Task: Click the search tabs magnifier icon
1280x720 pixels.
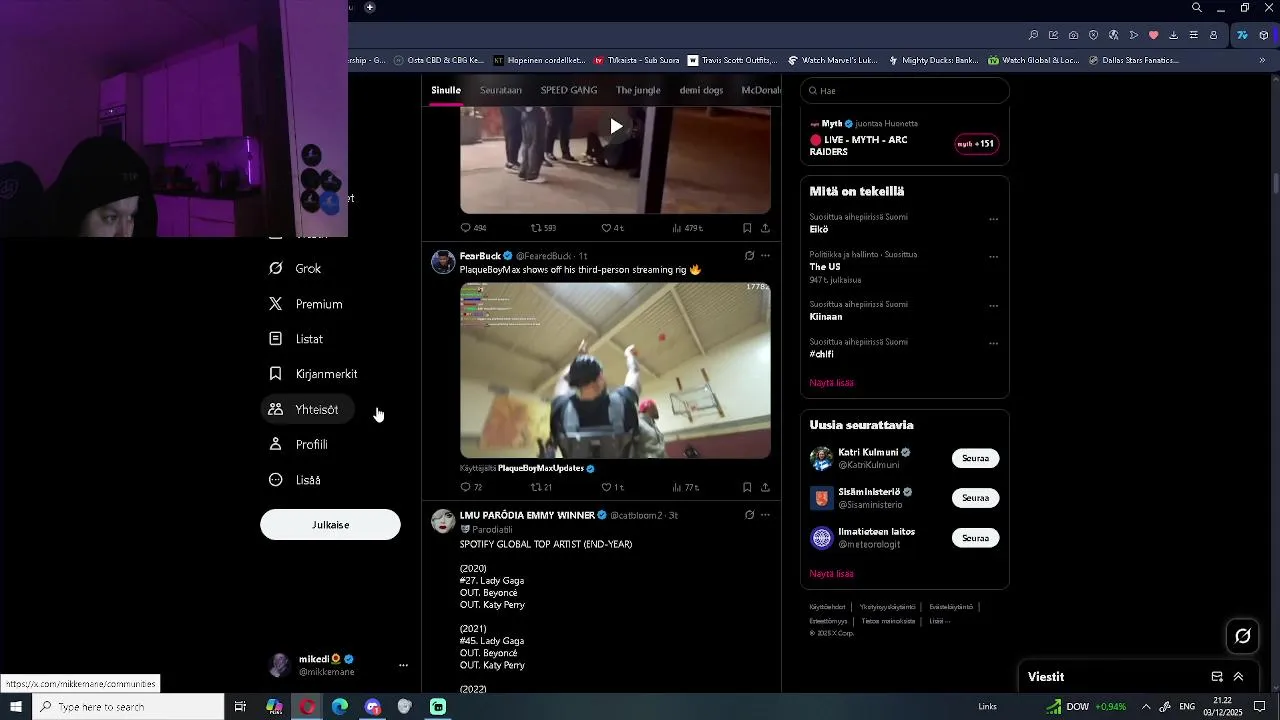Action: 1197,8
